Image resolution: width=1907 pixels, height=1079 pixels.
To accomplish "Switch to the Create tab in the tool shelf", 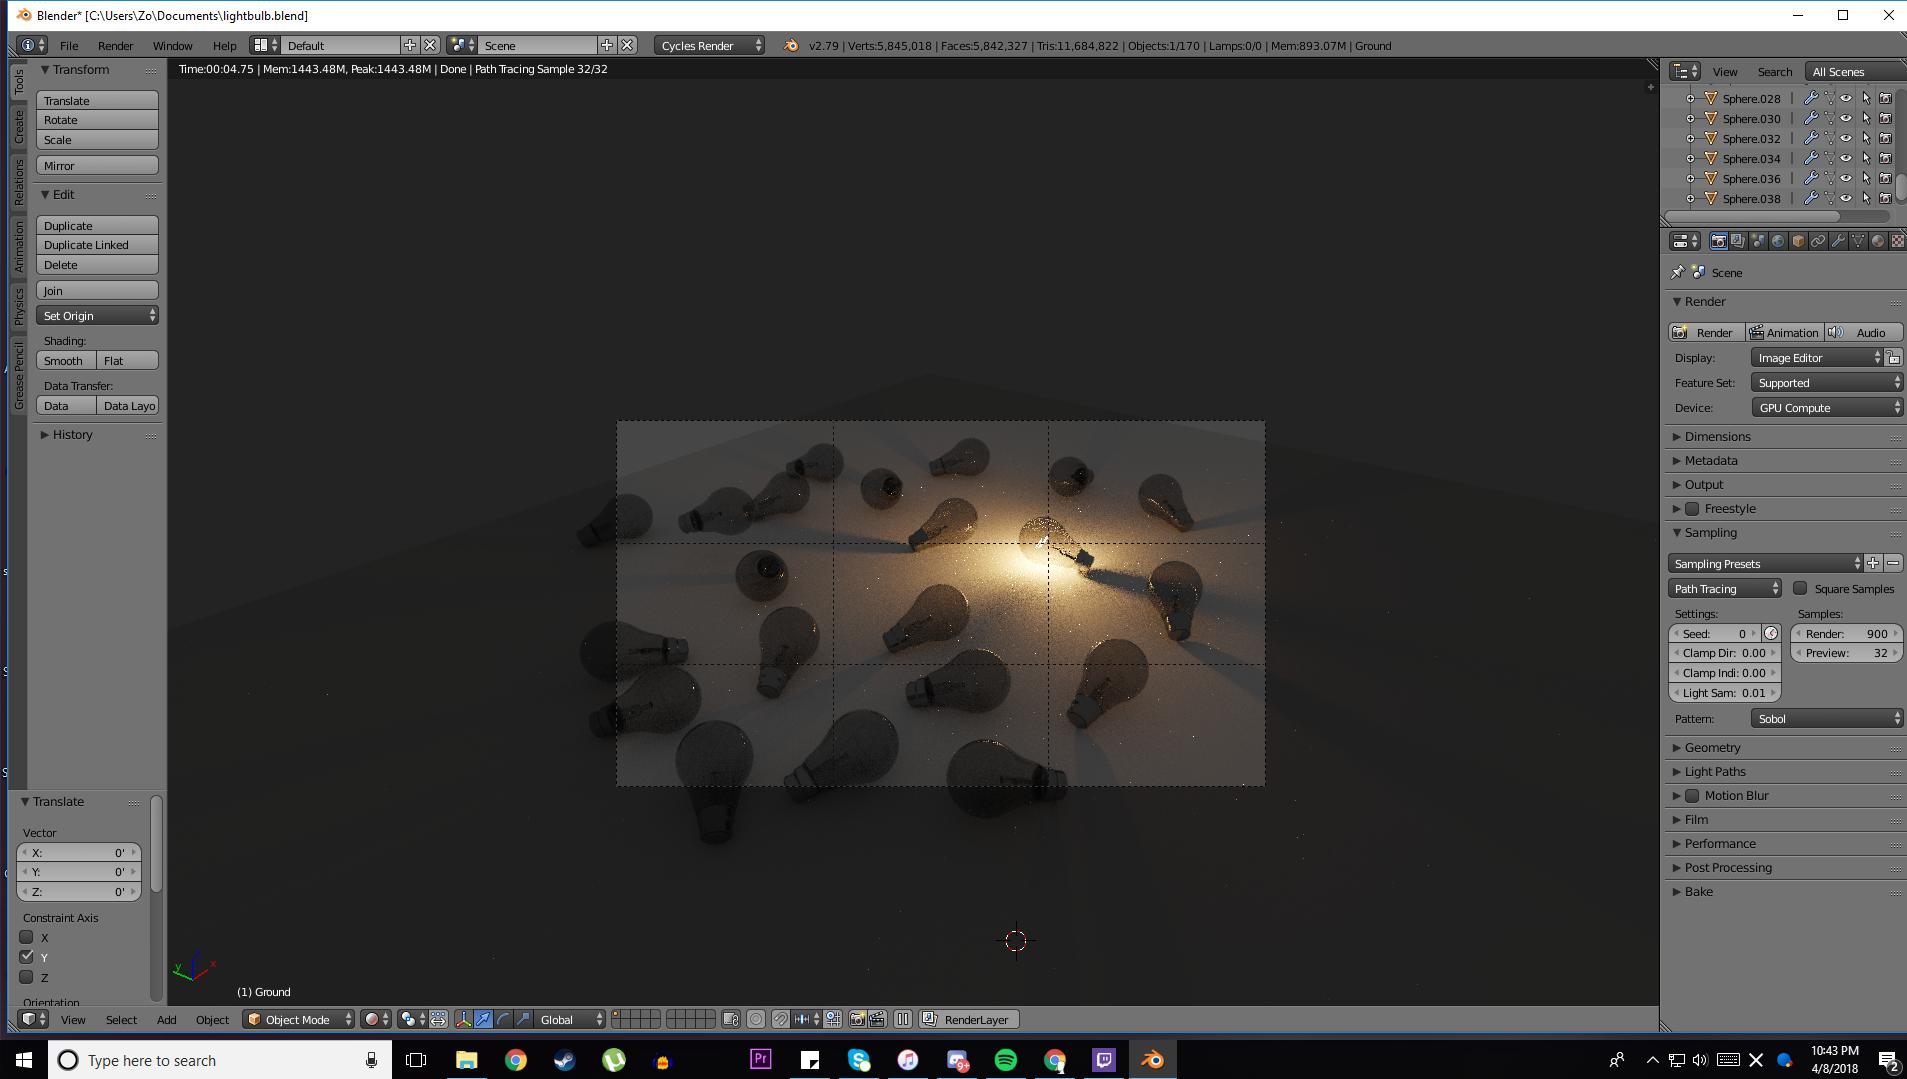I will coord(18,127).
